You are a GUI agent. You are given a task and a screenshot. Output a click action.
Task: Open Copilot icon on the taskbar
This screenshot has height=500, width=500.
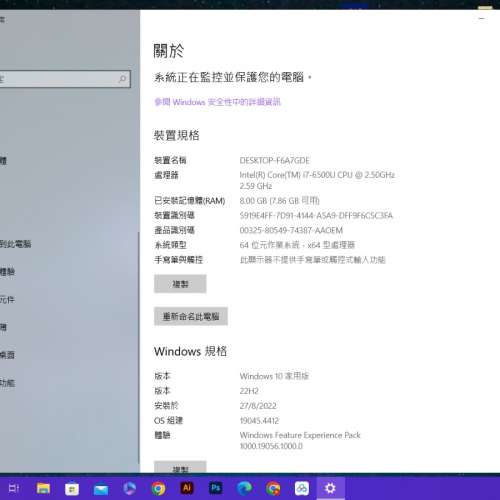click(x=129, y=489)
